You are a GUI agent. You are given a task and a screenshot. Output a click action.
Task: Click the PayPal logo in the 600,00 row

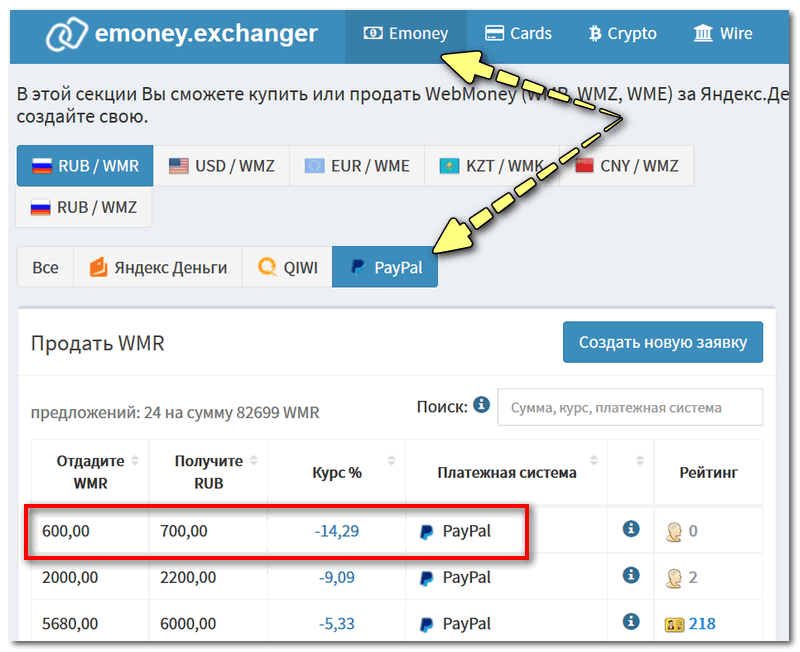coord(426,532)
